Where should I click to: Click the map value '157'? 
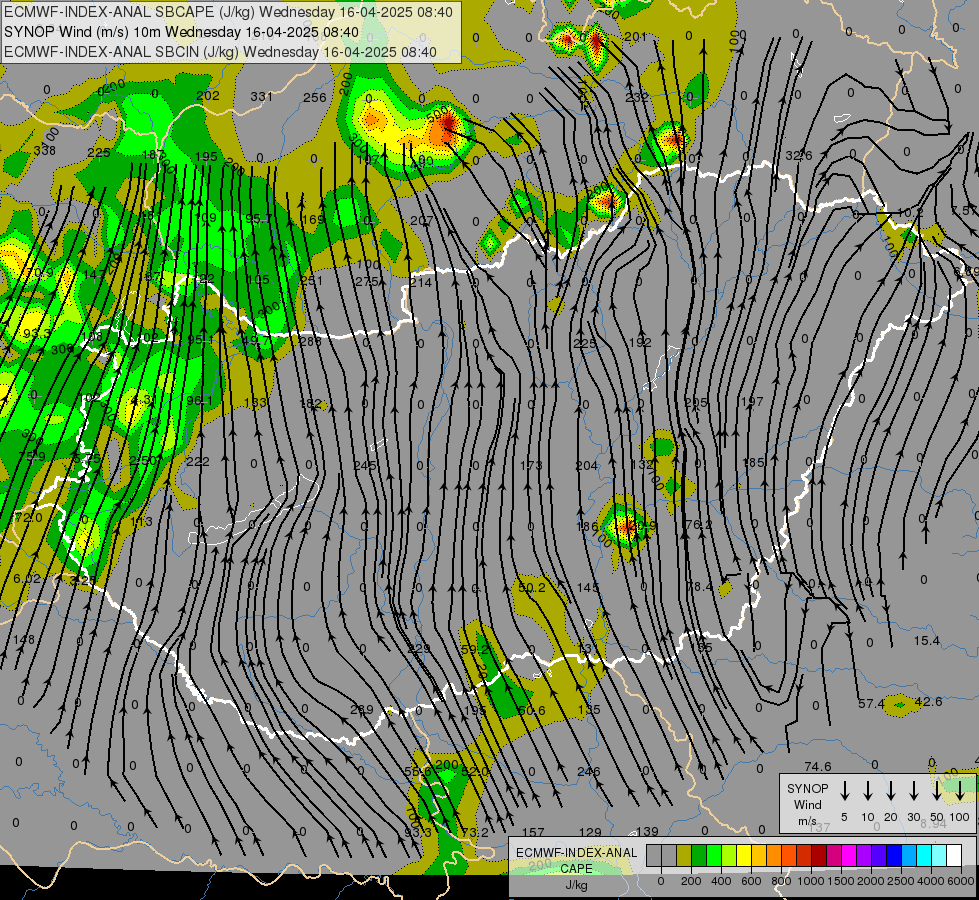(533, 833)
